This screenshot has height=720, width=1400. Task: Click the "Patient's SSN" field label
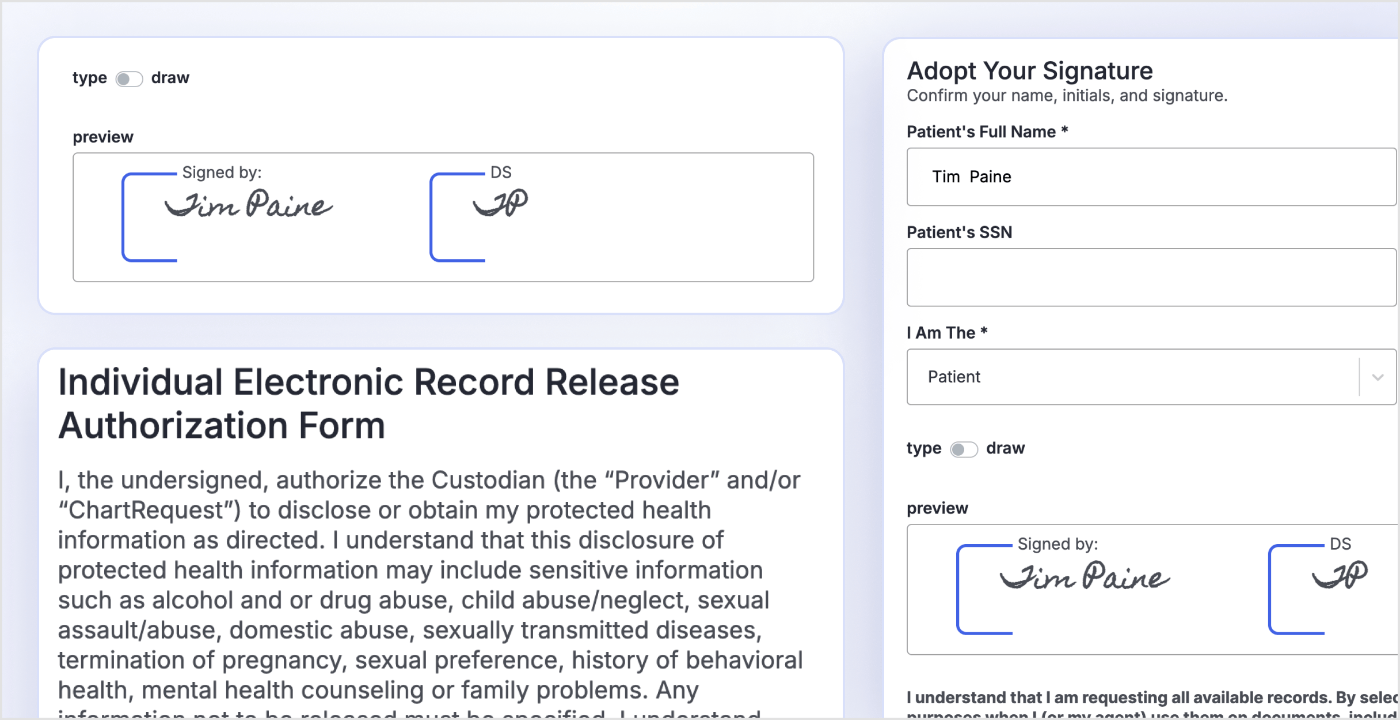point(959,232)
